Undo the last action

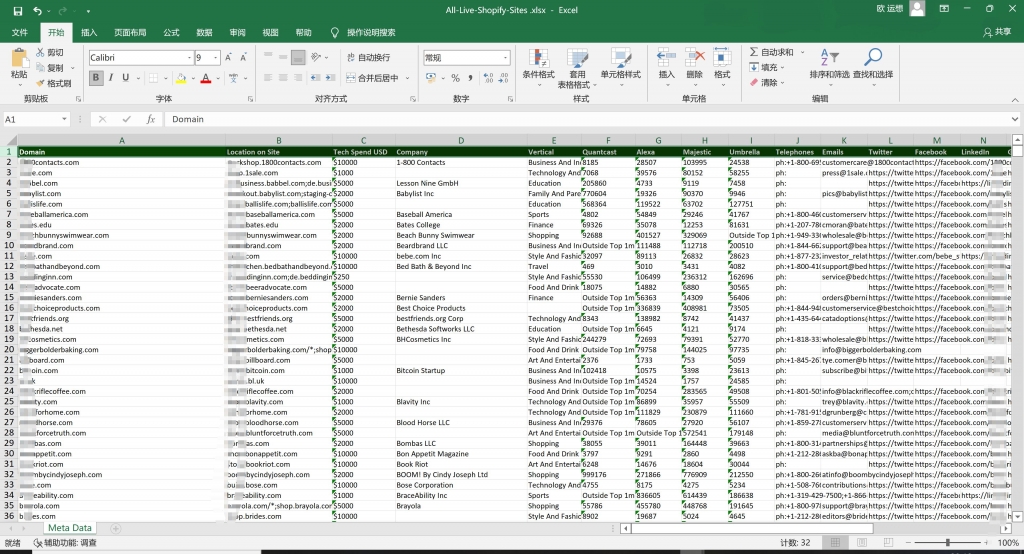(37, 10)
